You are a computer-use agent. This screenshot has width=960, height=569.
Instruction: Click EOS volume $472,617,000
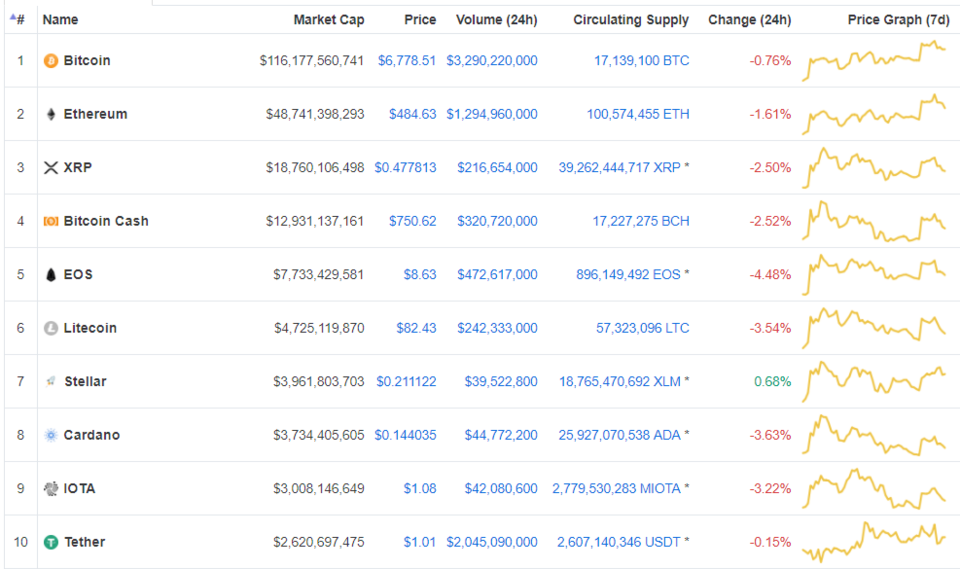pyautogui.click(x=497, y=274)
